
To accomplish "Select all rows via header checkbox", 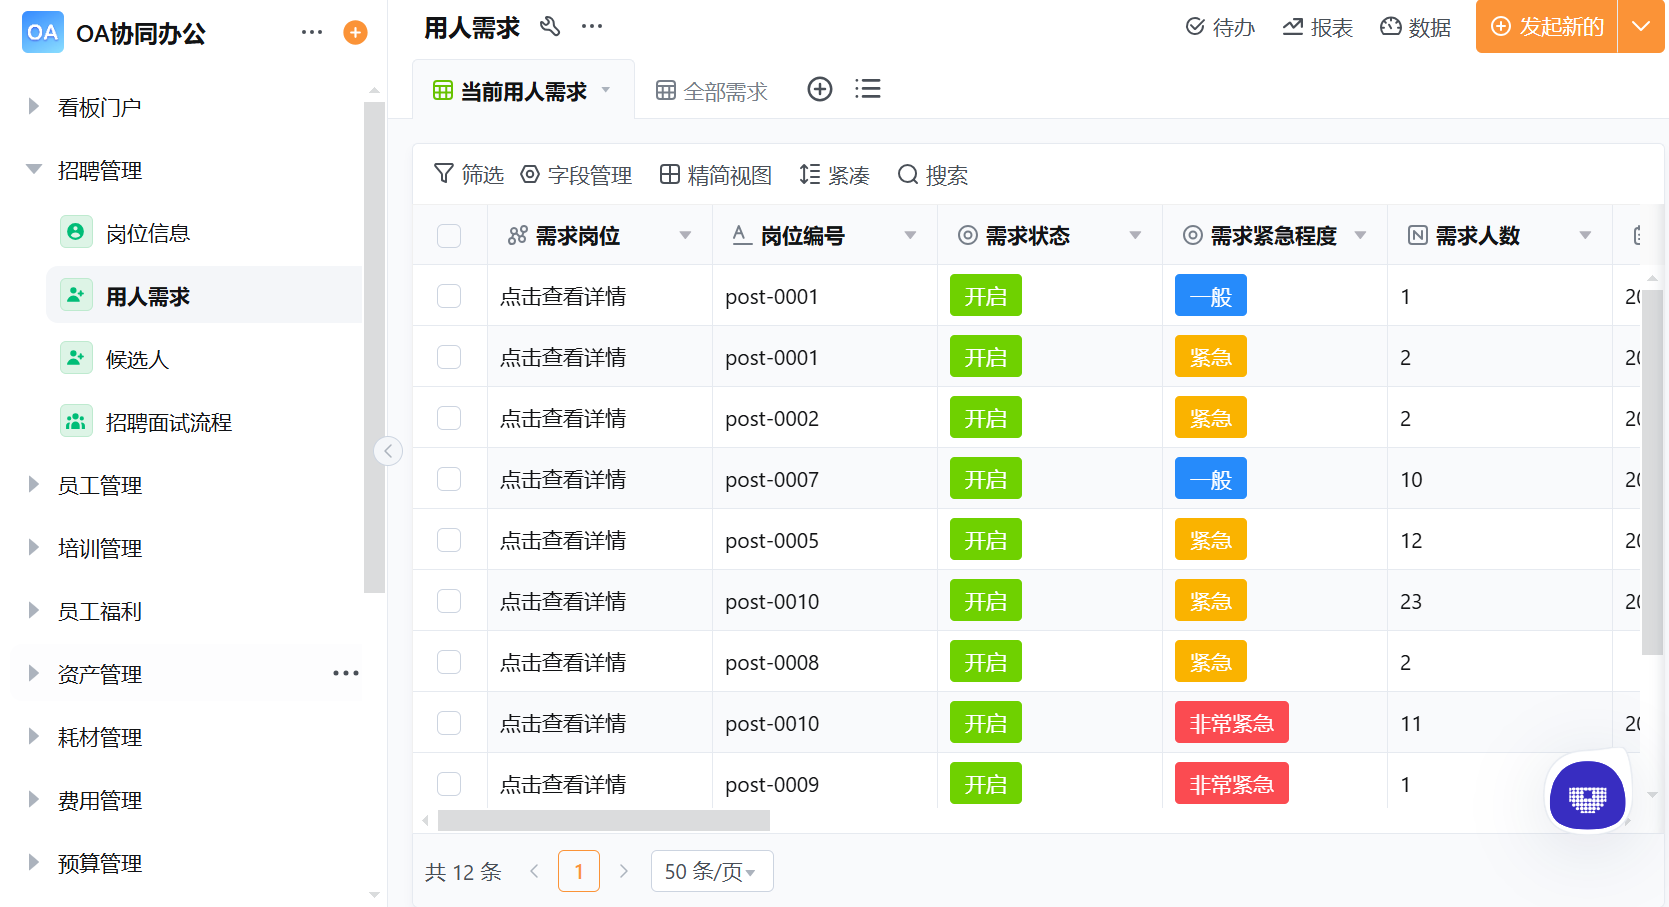I will click(x=449, y=235).
